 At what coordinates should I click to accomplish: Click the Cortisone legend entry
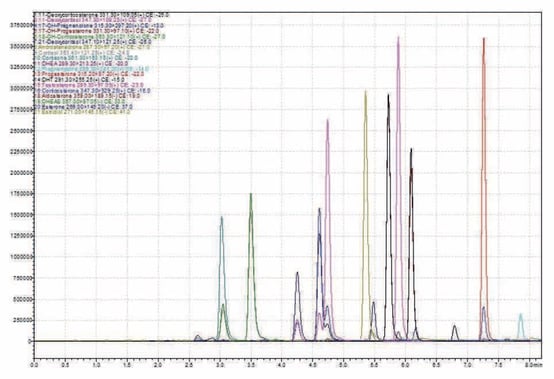click(x=86, y=58)
